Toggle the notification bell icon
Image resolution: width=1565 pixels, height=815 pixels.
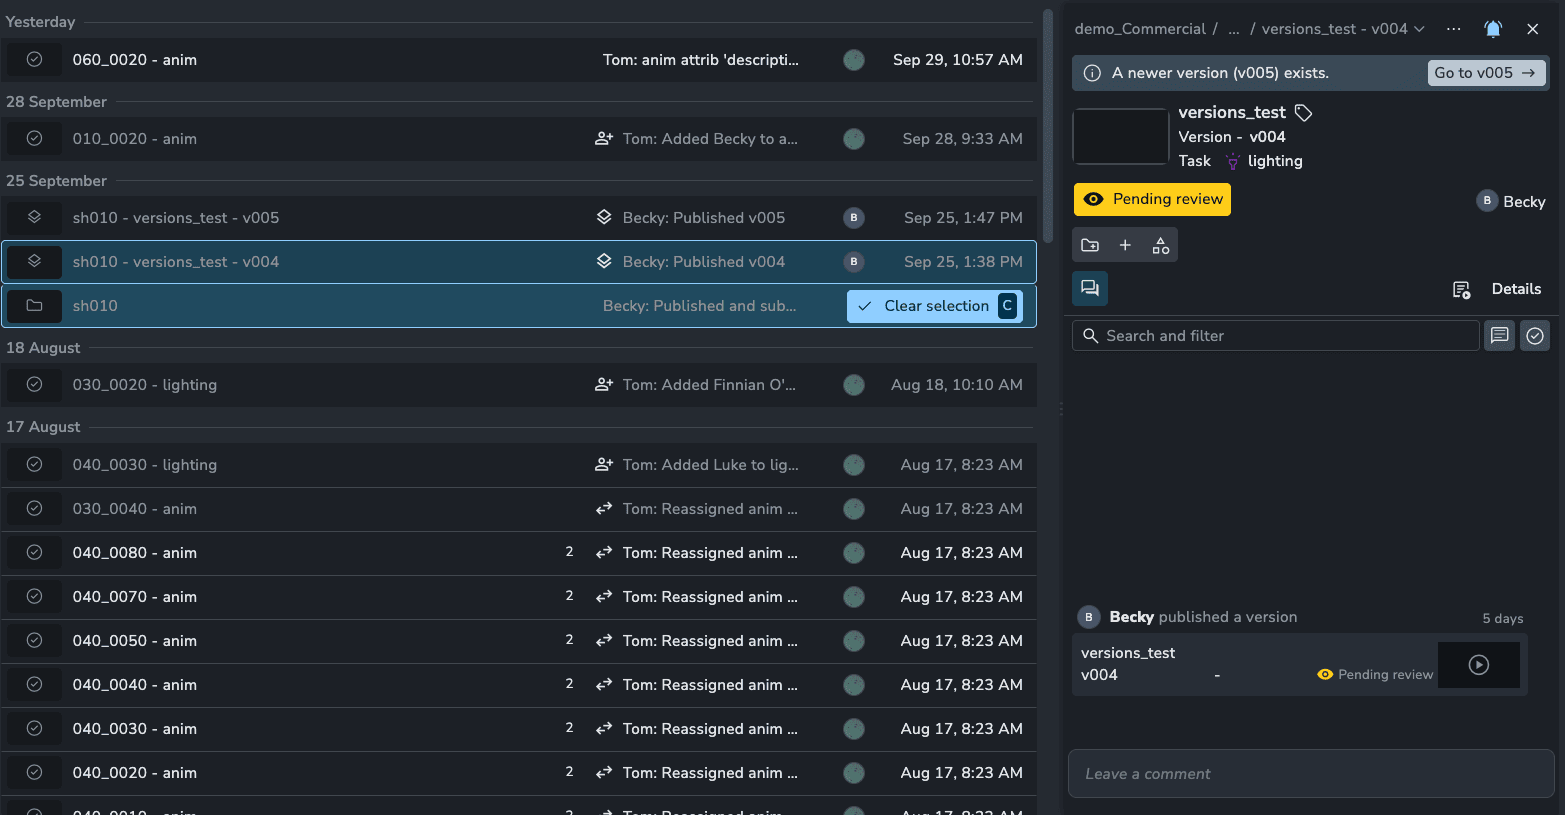[1493, 29]
